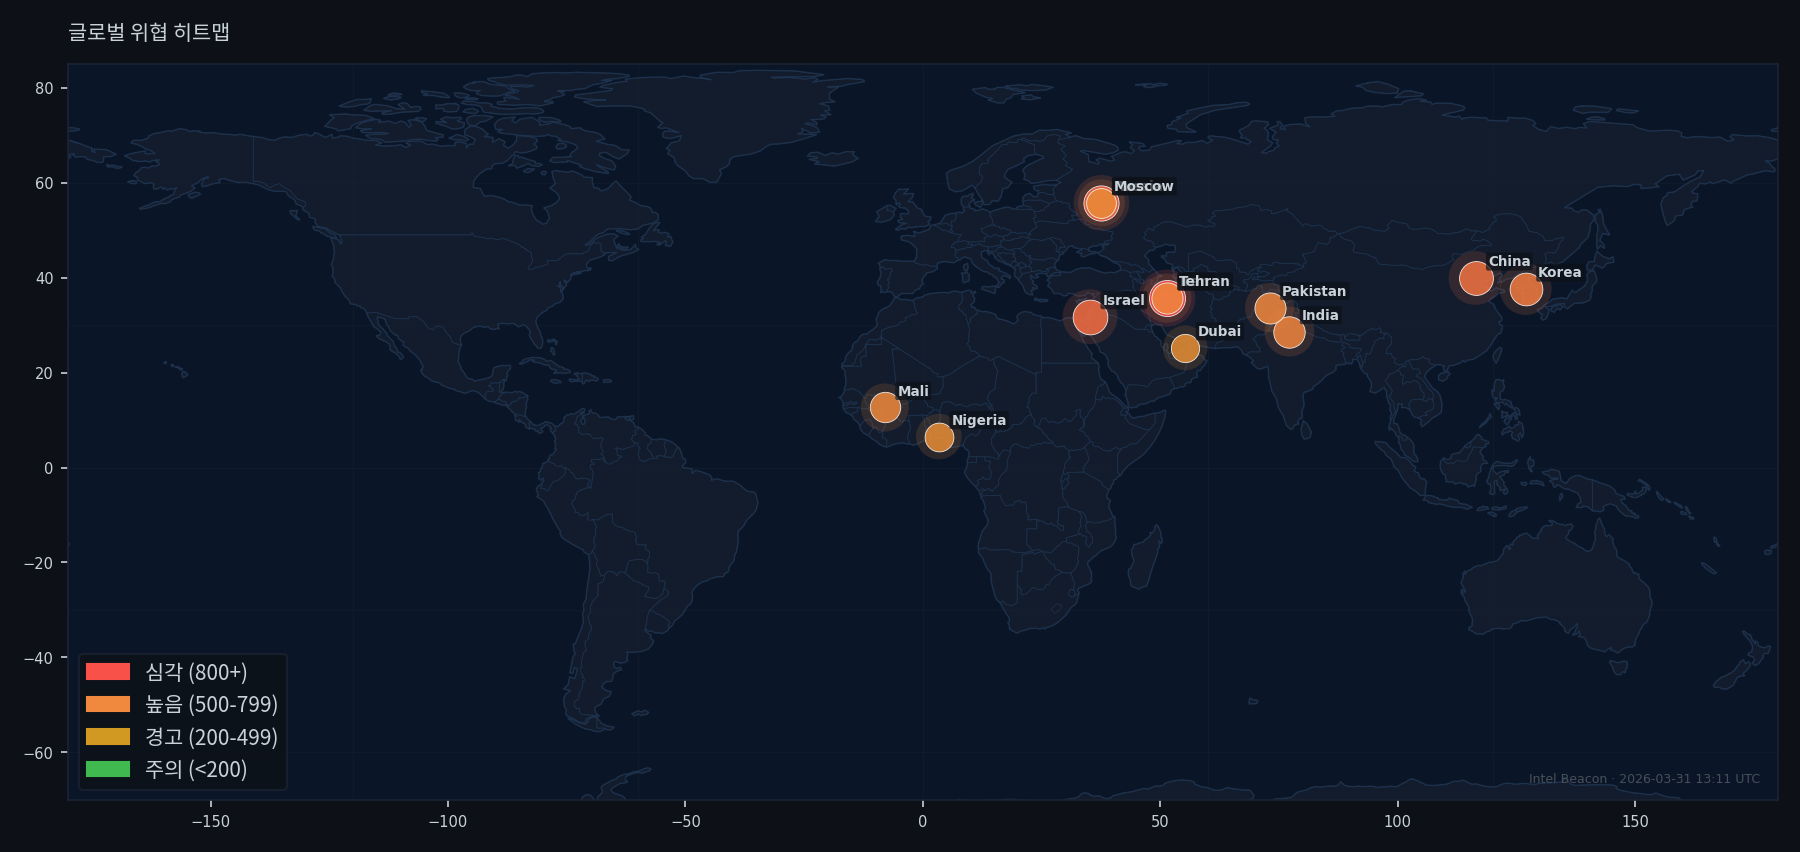
Task: Click the Israel label text
Action: (x=1123, y=300)
